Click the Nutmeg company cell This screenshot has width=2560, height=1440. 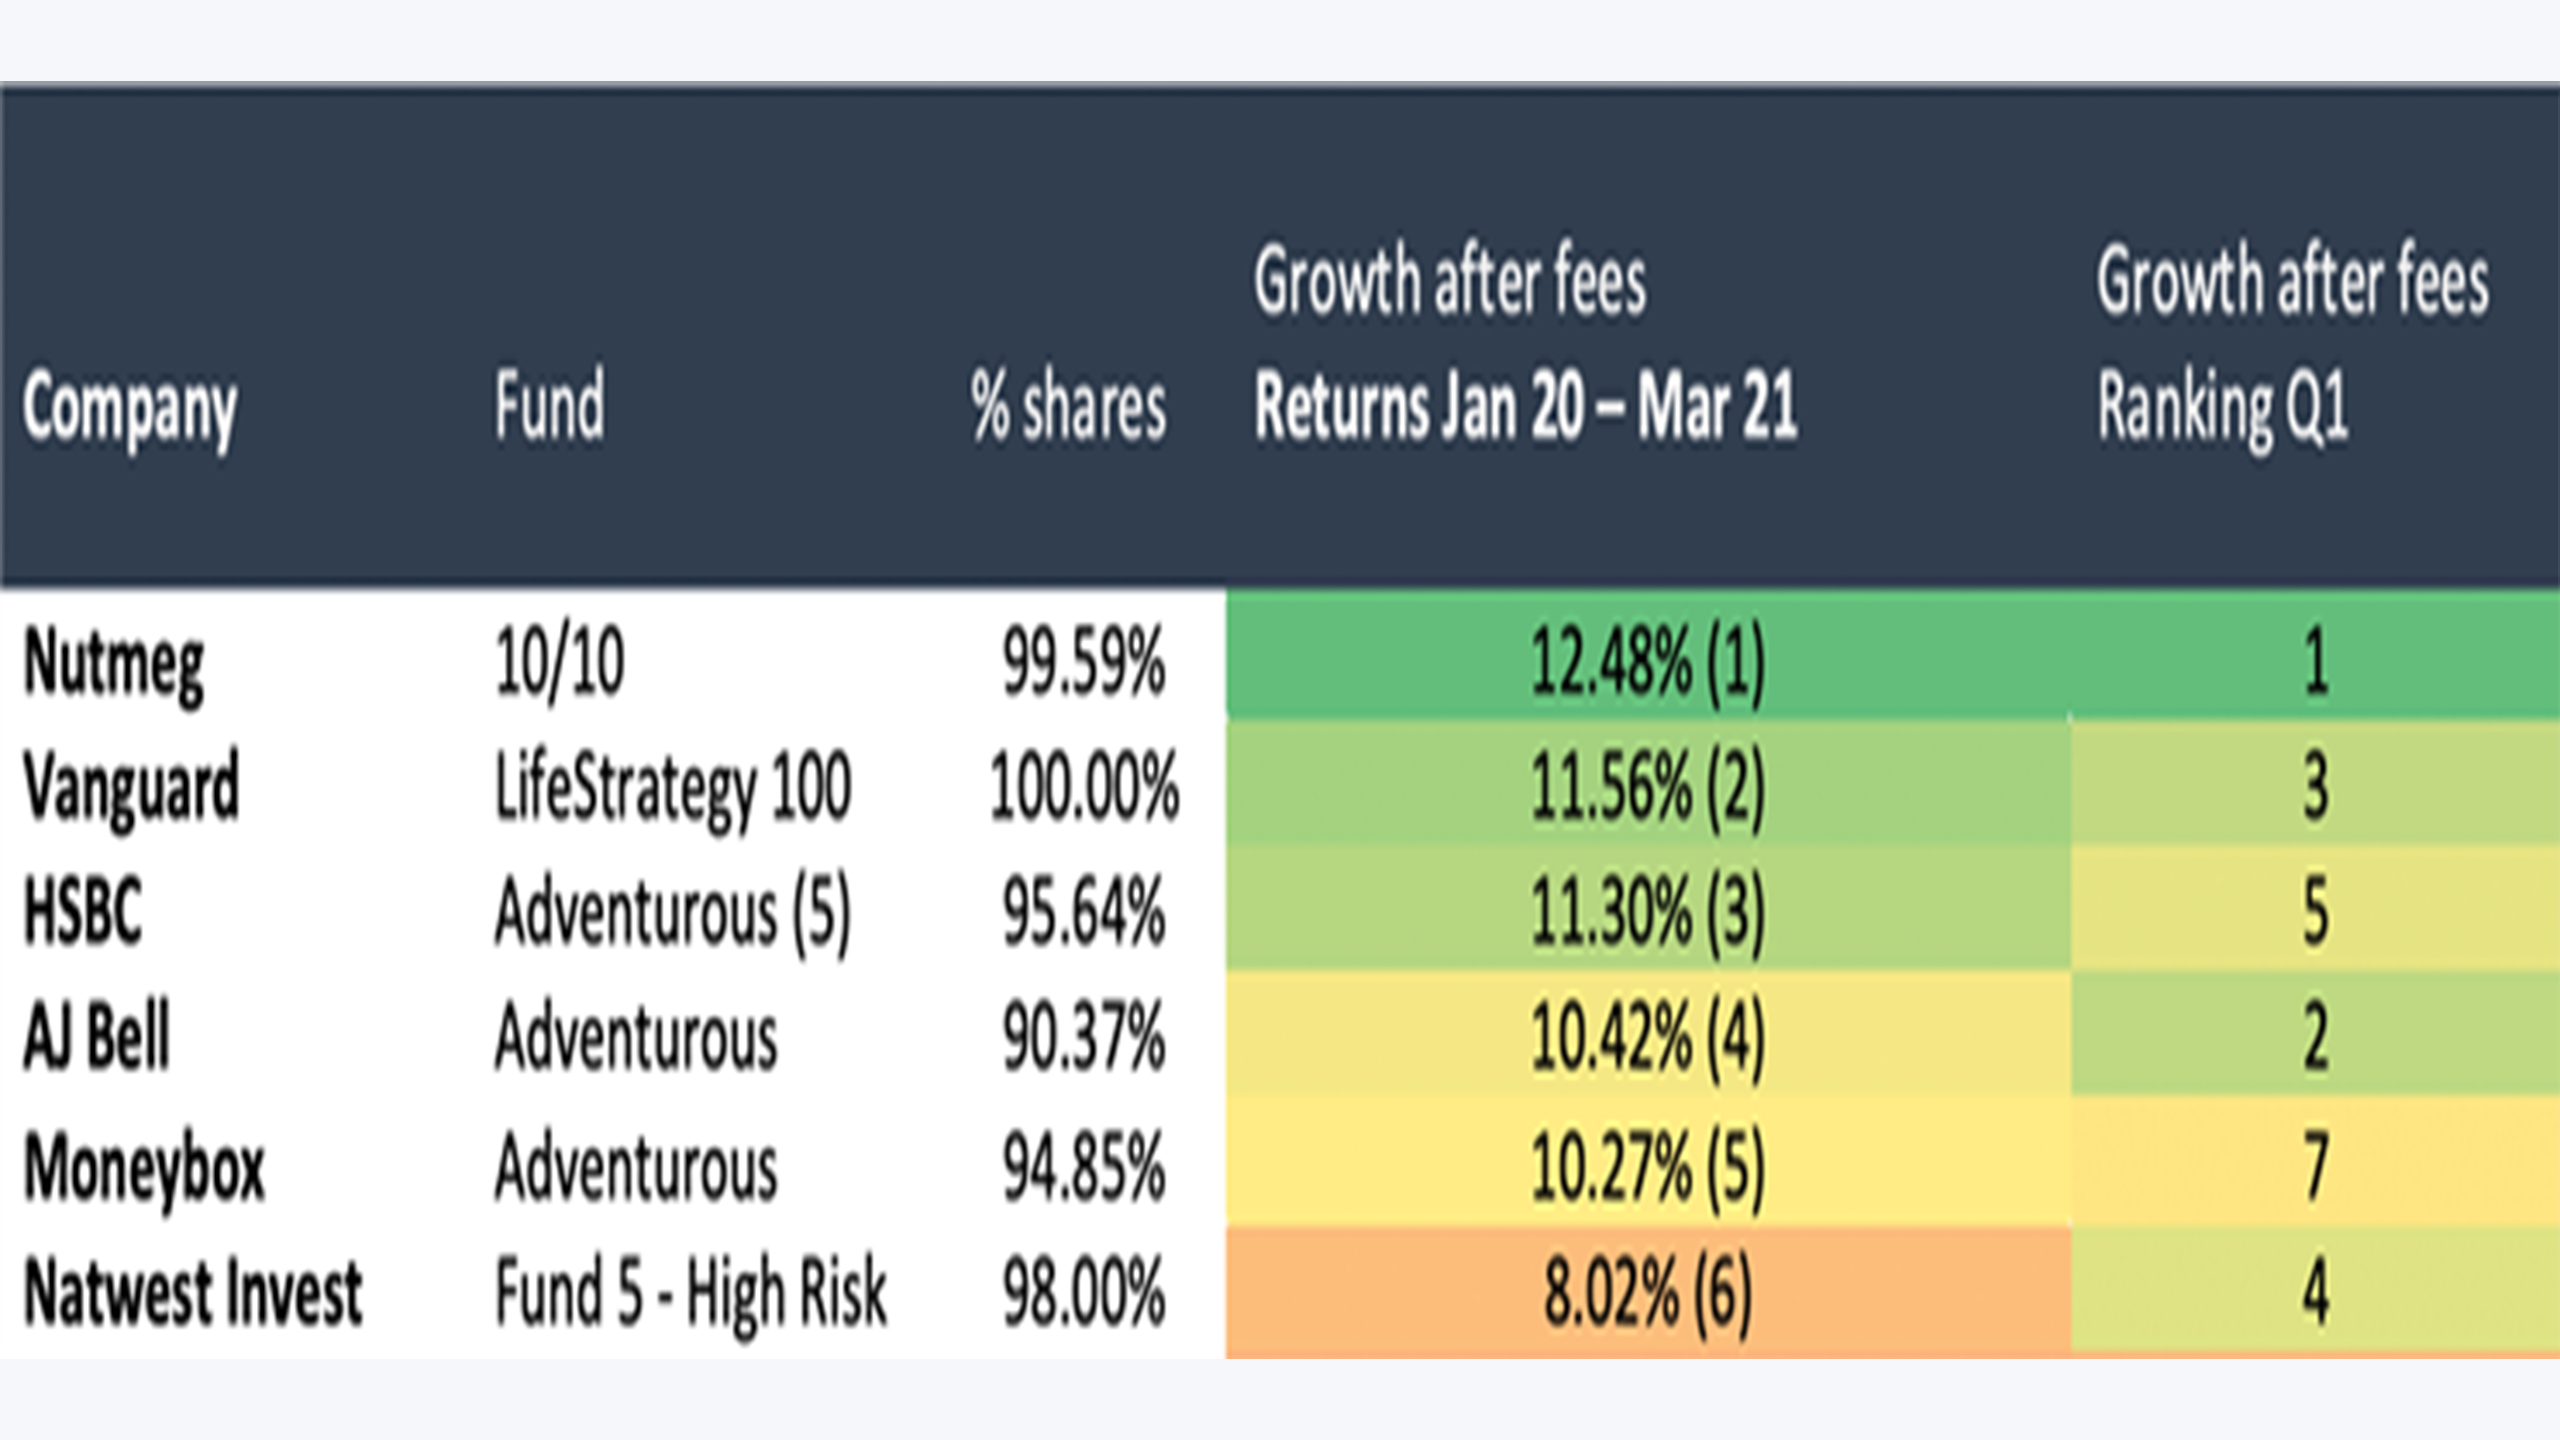tap(113, 665)
